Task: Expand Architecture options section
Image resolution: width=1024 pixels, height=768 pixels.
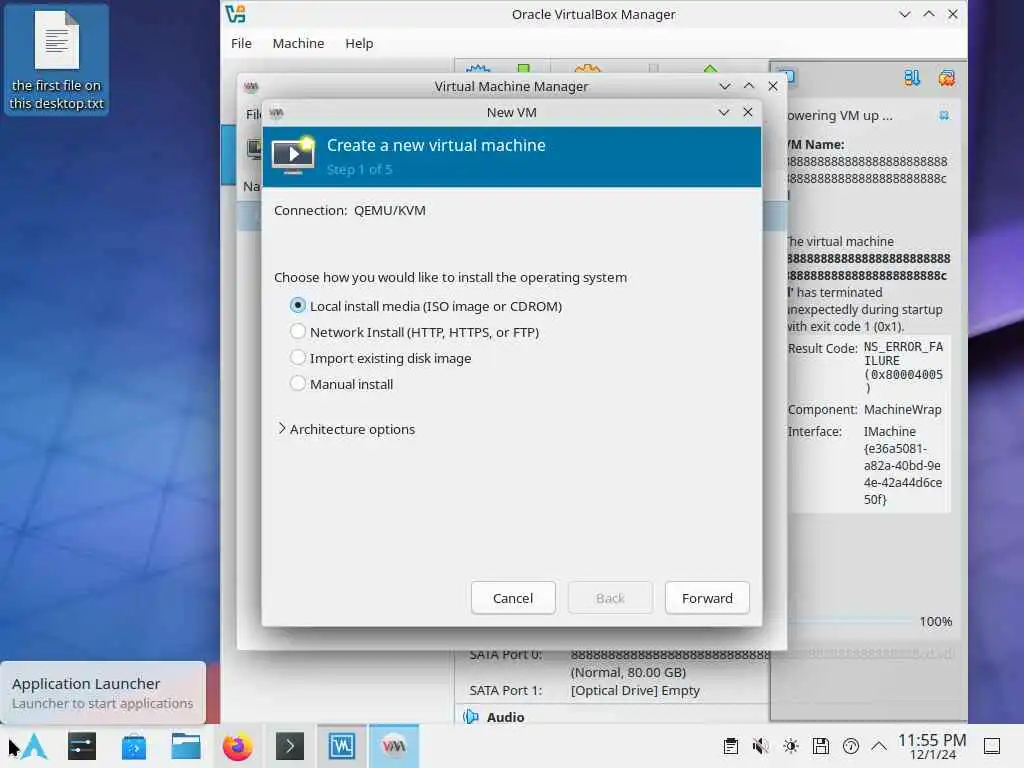Action: 346,429
